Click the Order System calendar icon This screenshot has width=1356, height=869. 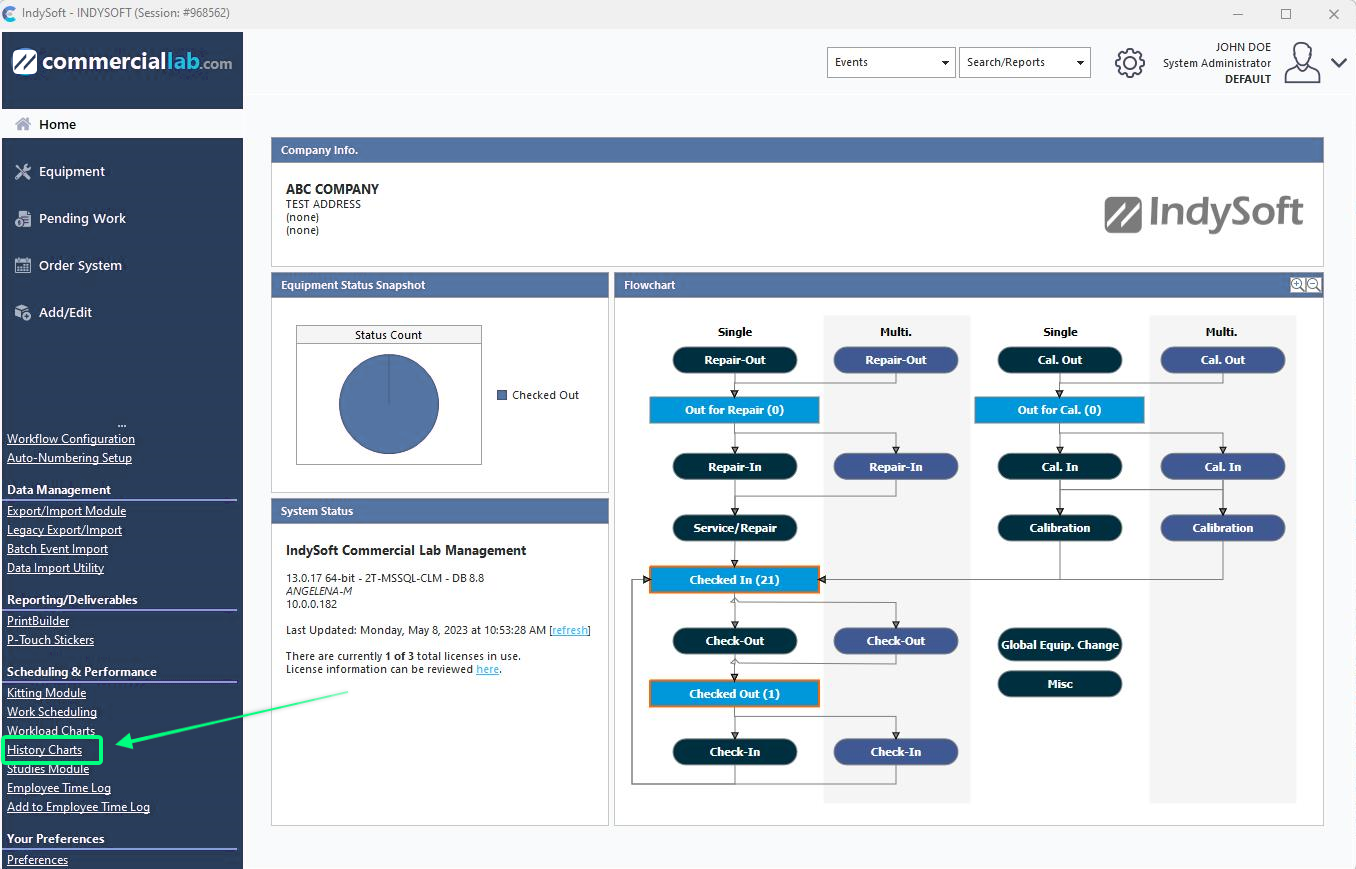23,265
